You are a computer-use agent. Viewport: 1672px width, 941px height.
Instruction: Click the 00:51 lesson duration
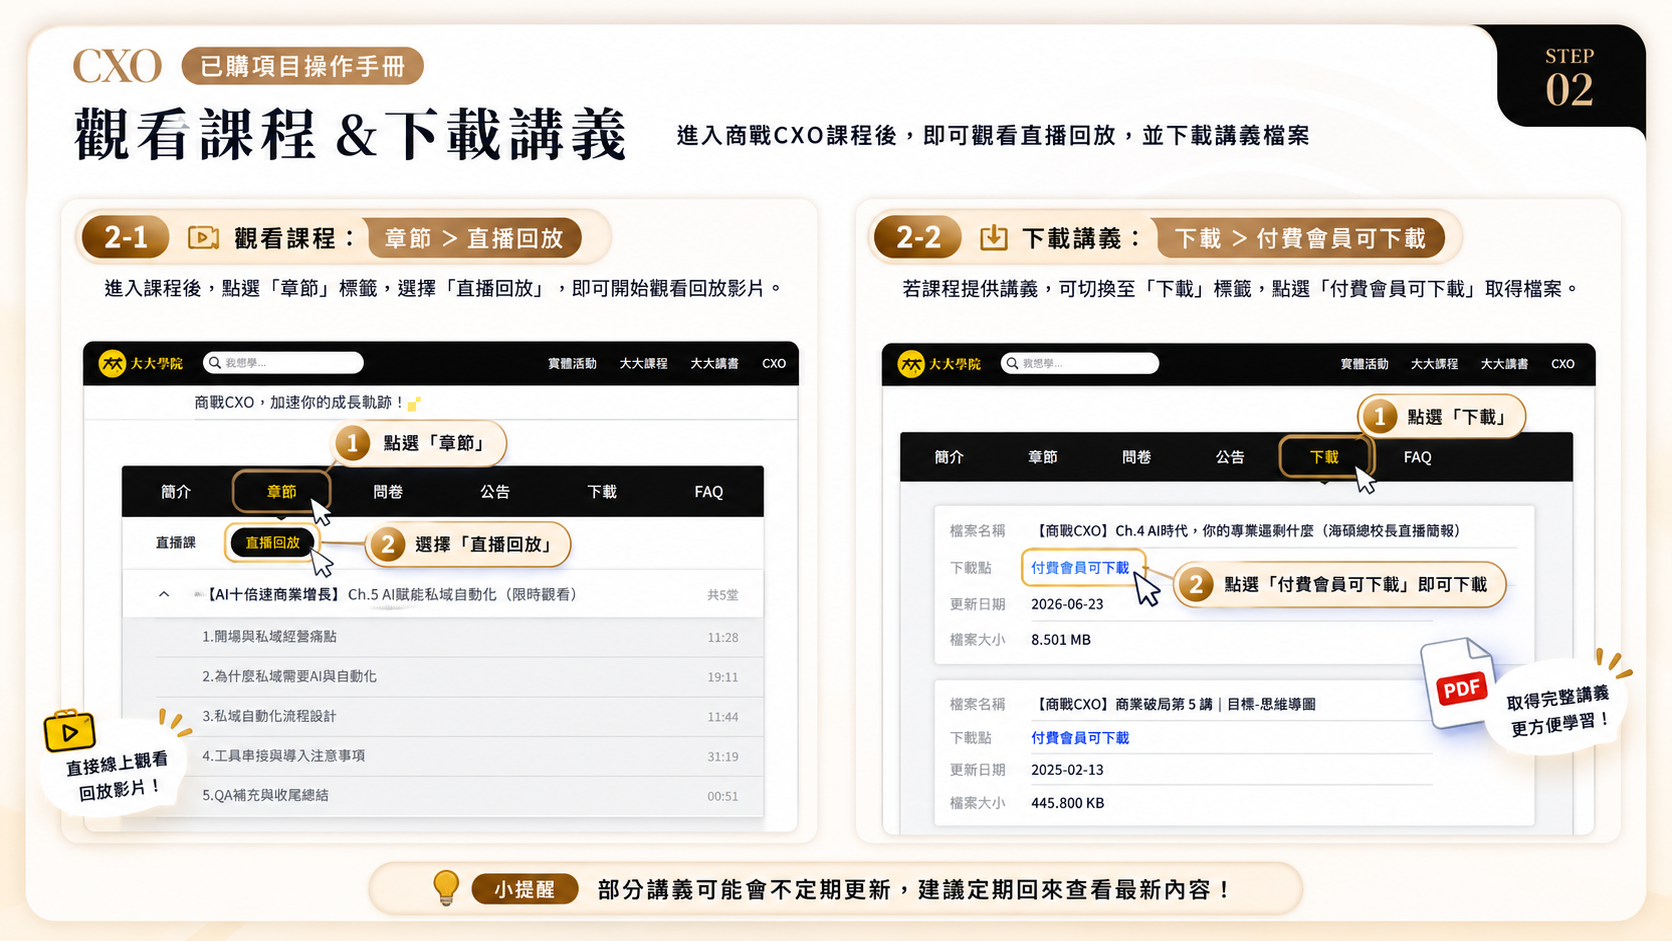[x=723, y=797]
